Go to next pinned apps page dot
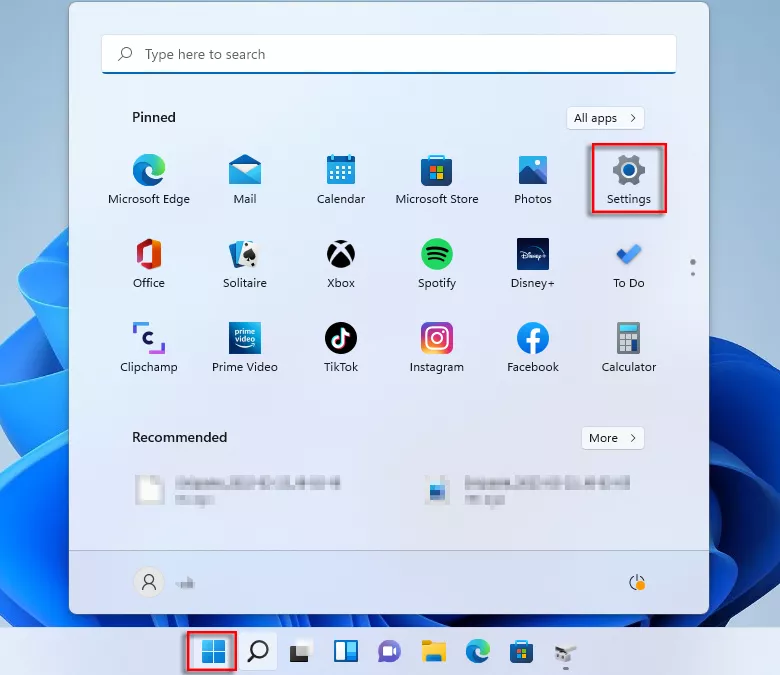 coord(693,274)
